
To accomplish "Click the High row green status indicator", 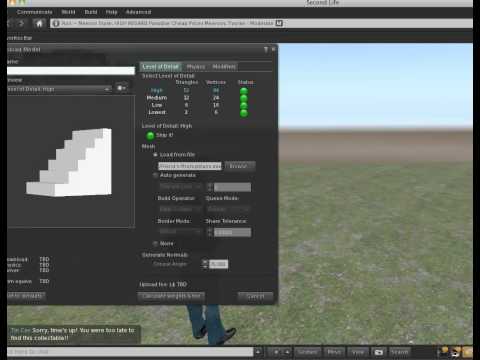I will click(x=244, y=91).
